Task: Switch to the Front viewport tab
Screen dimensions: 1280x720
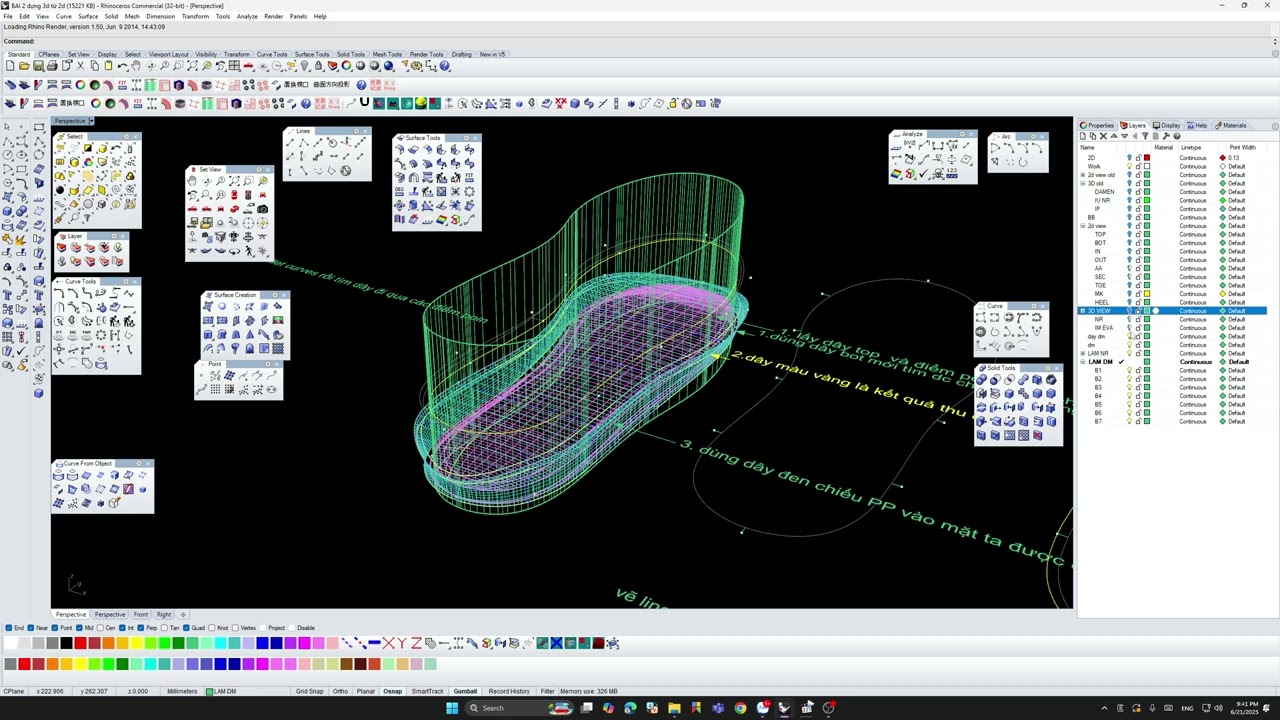Action: pos(141,614)
